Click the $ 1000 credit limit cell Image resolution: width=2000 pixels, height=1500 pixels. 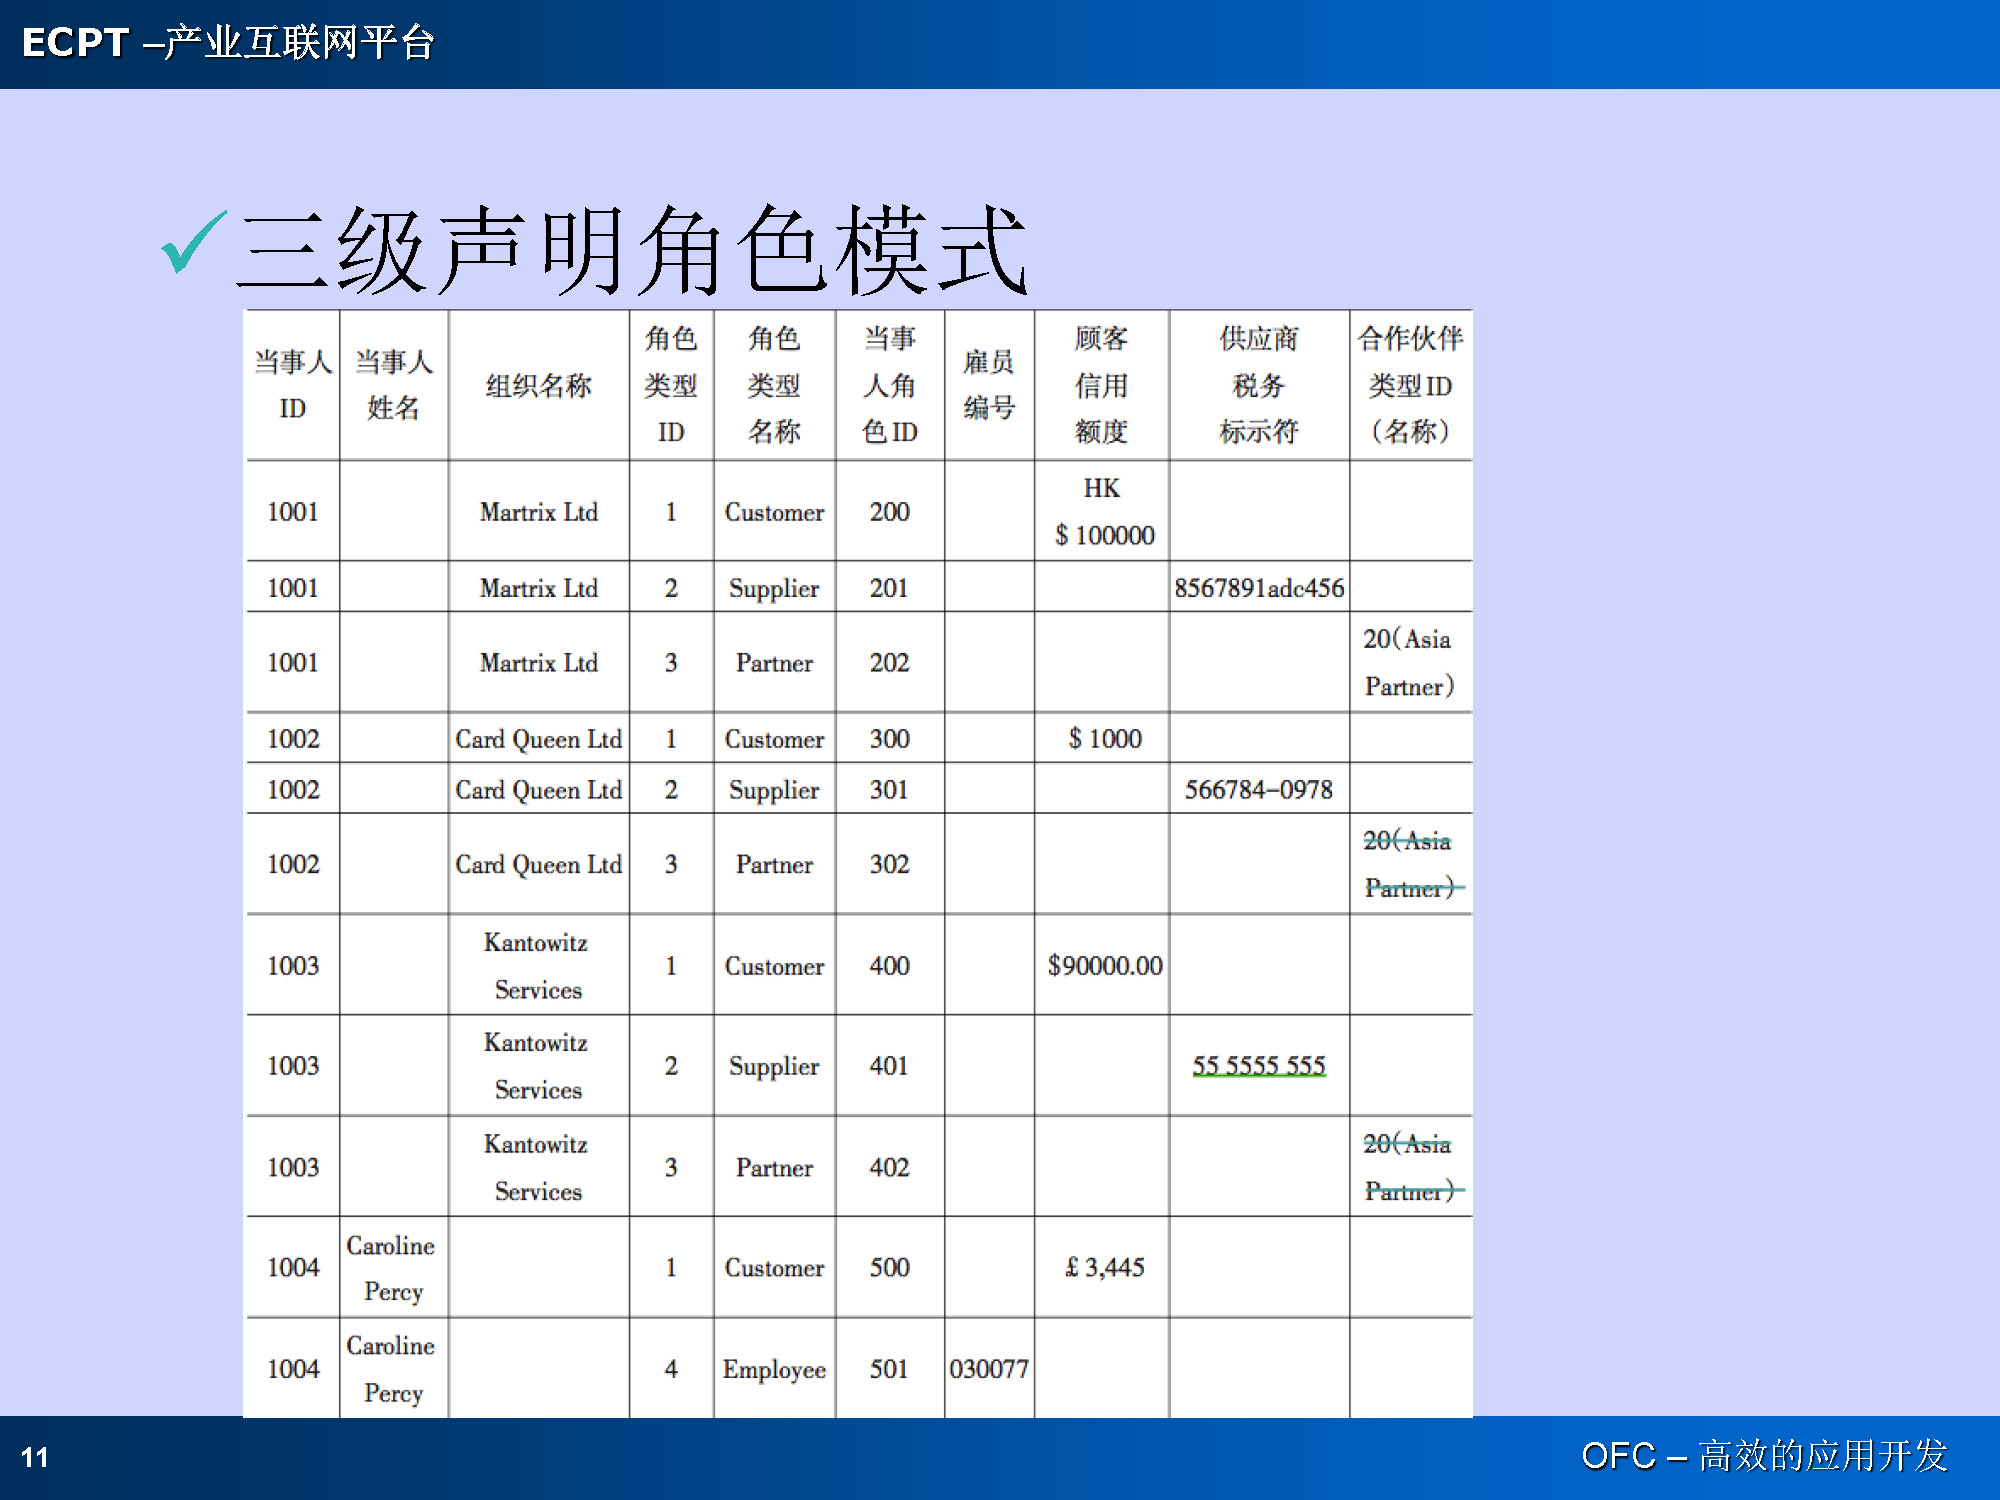point(1104,739)
